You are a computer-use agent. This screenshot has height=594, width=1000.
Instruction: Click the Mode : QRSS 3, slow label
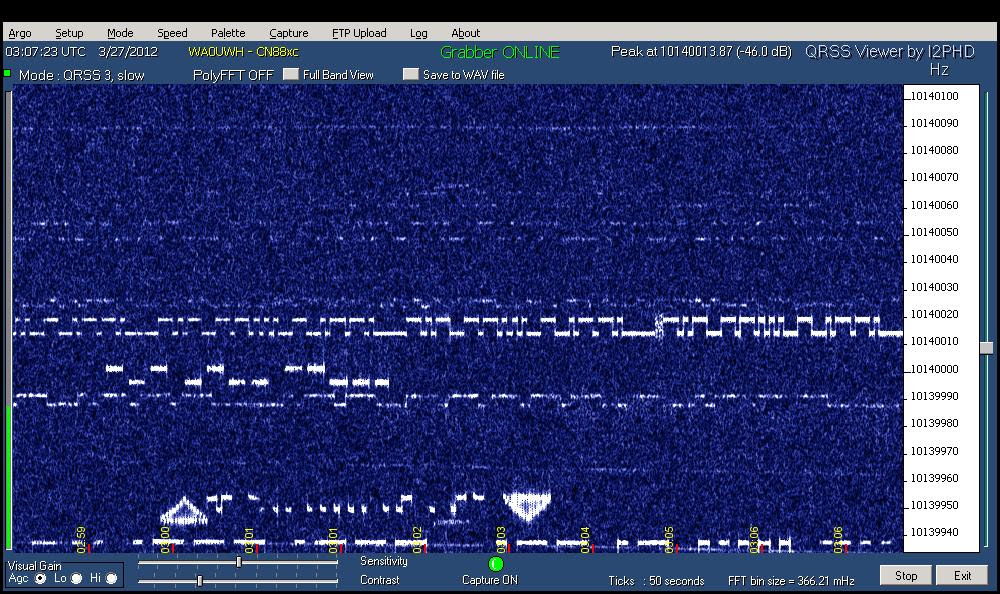point(82,75)
